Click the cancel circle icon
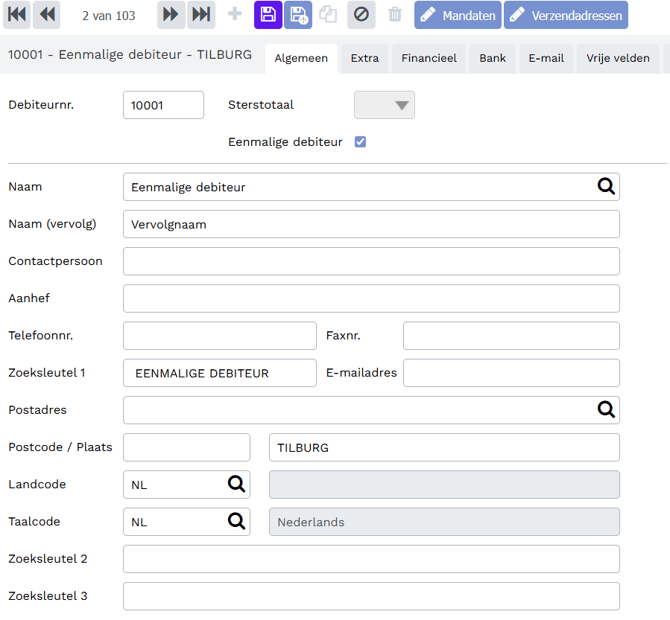This screenshot has width=670, height=620. [361, 15]
